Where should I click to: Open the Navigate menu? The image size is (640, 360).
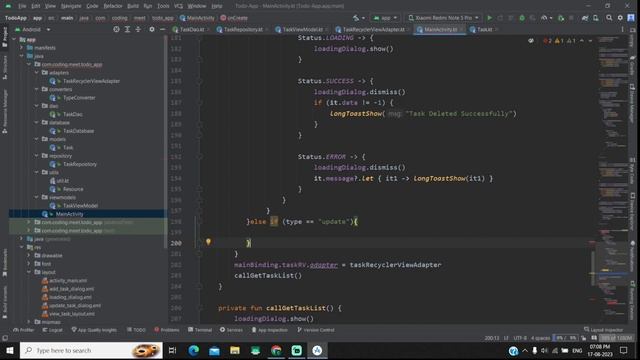[x=71, y=6]
